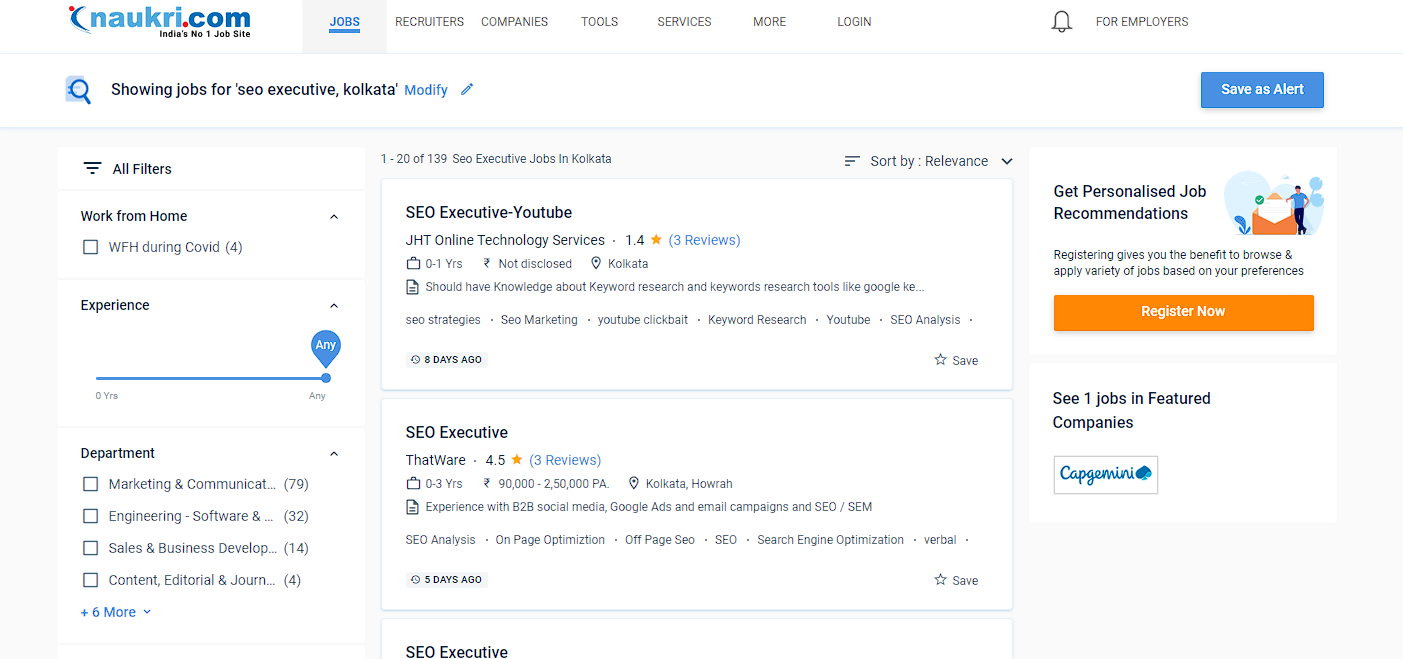Image resolution: width=1403 pixels, height=659 pixels.
Task: Click the pencil icon to edit search
Action: coord(467,89)
